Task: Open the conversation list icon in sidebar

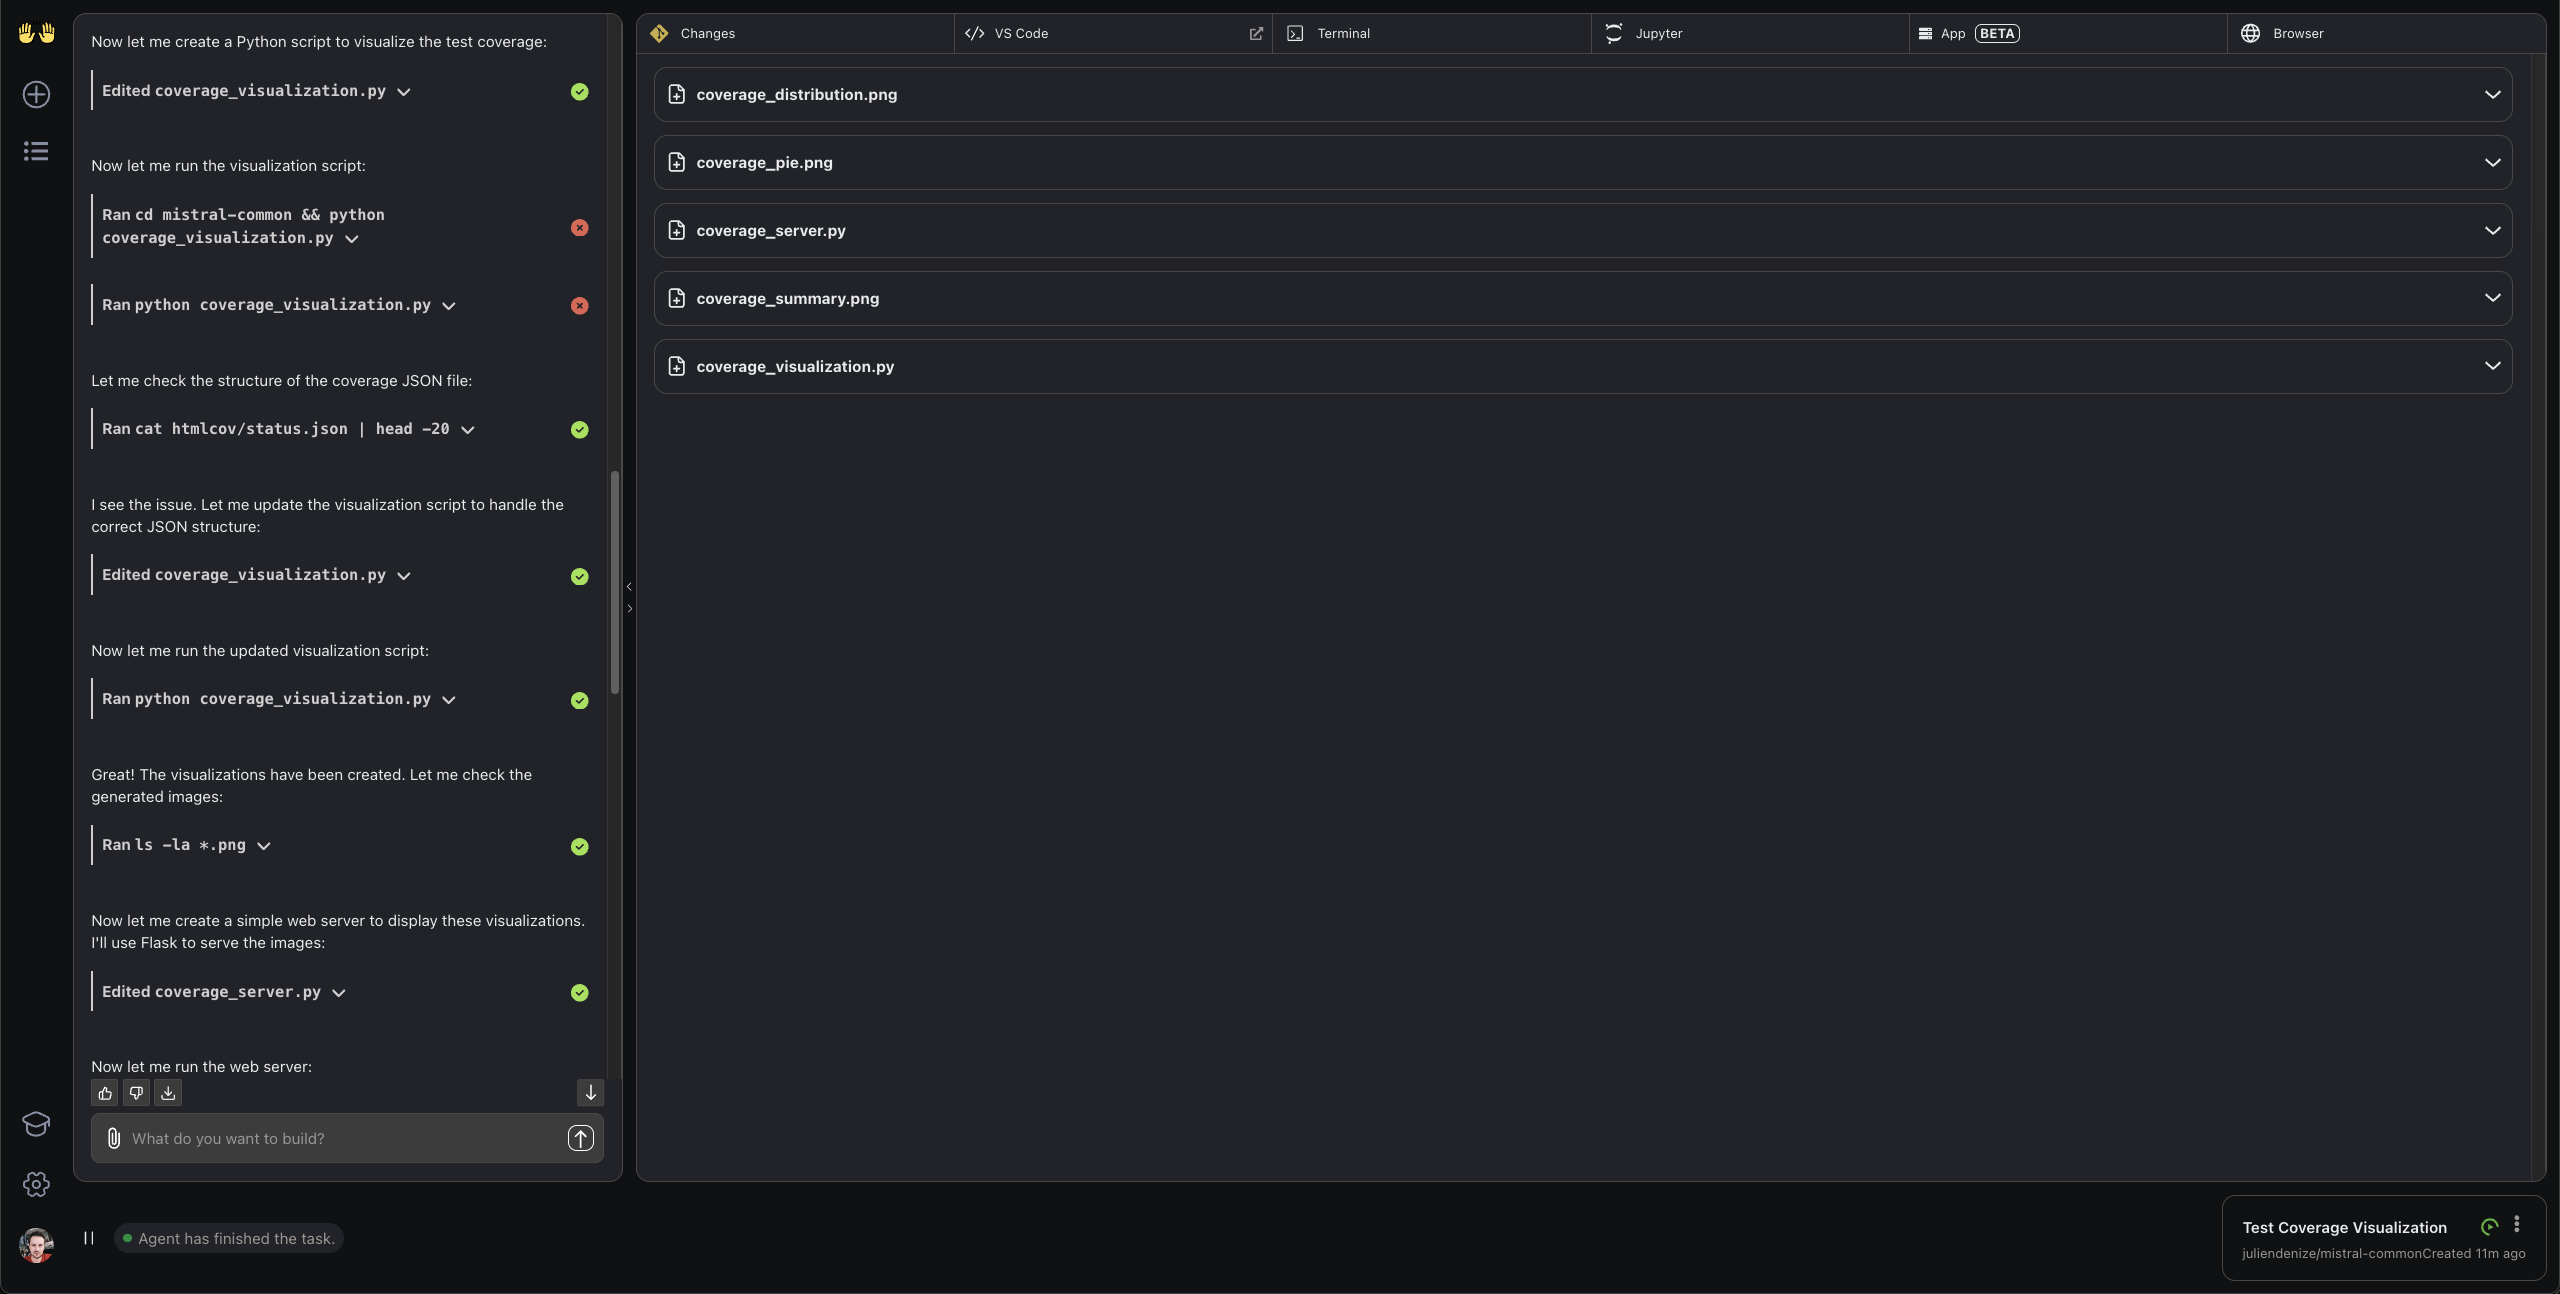Action: 36,151
